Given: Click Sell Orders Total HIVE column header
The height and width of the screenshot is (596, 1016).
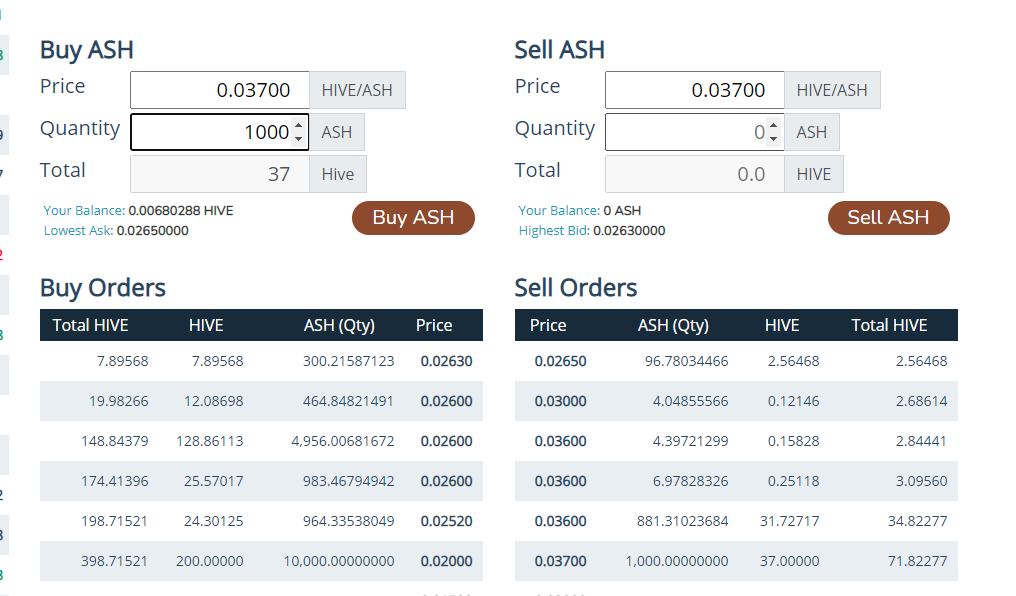Looking at the screenshot, I should pyautogui.click(x=890, y=325).
